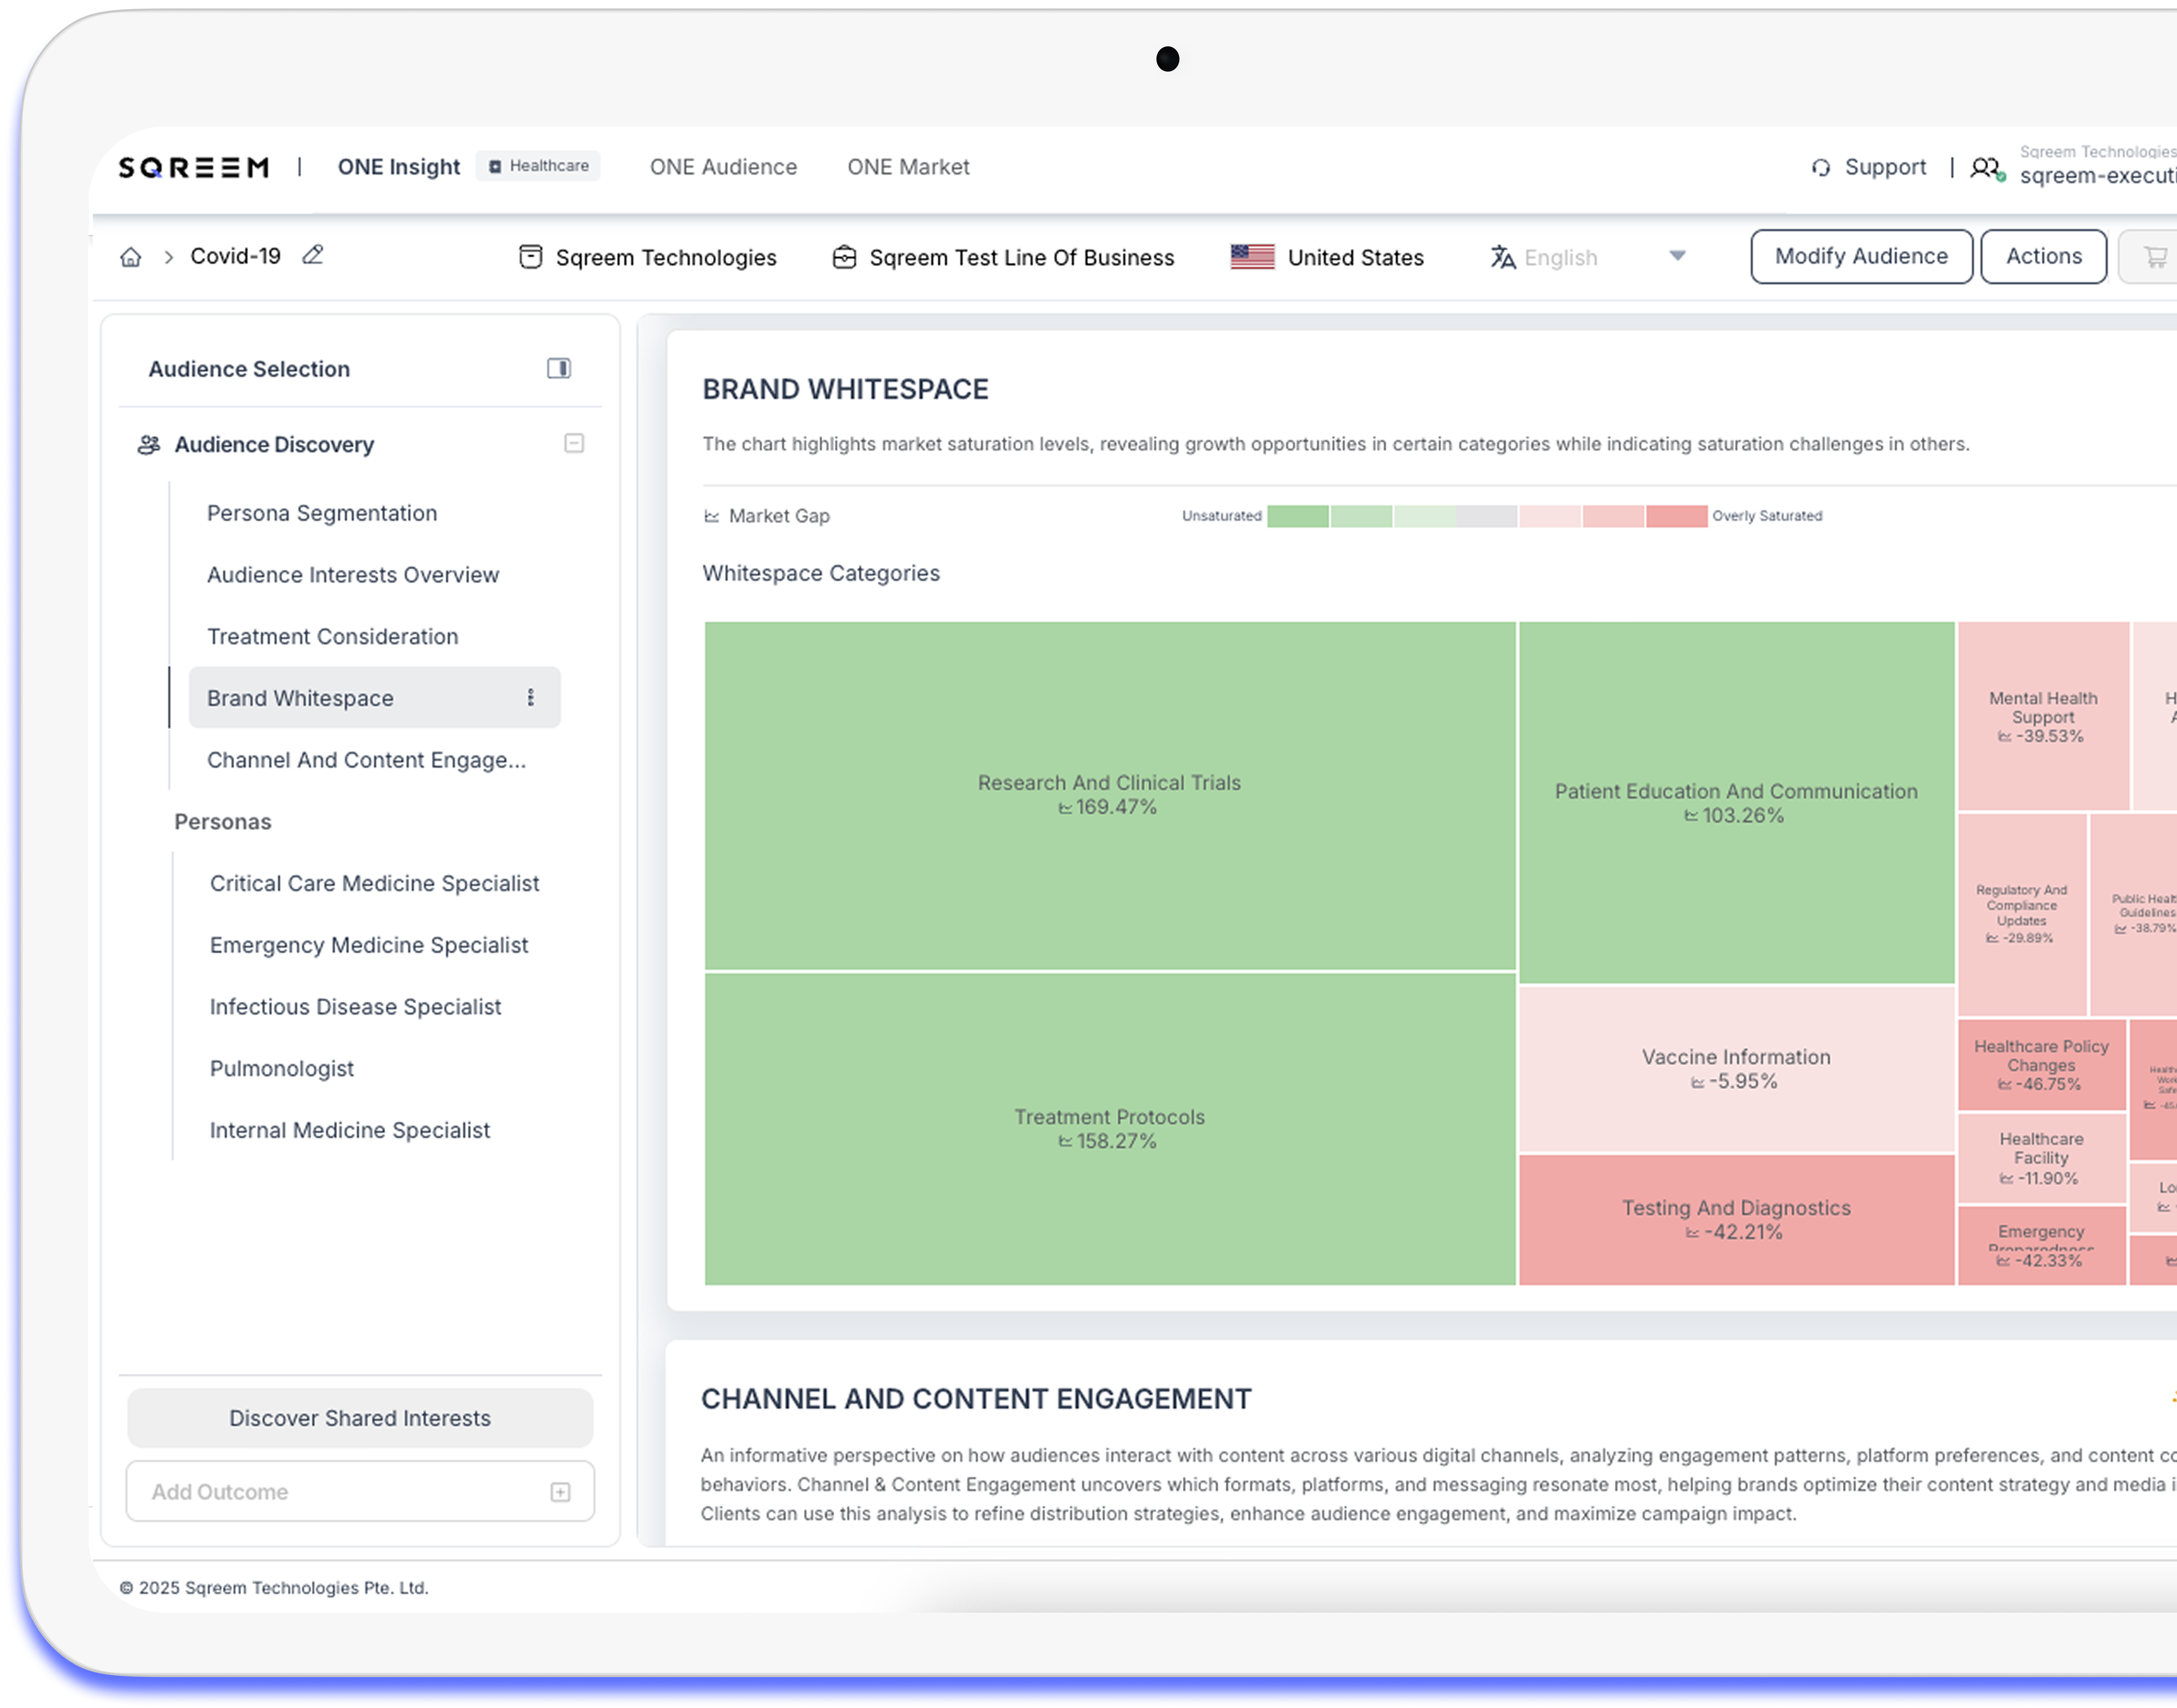The height and width of the screenshot is (1708, 2177).
Task: Click the Support link
Action: click(1885, 167)
